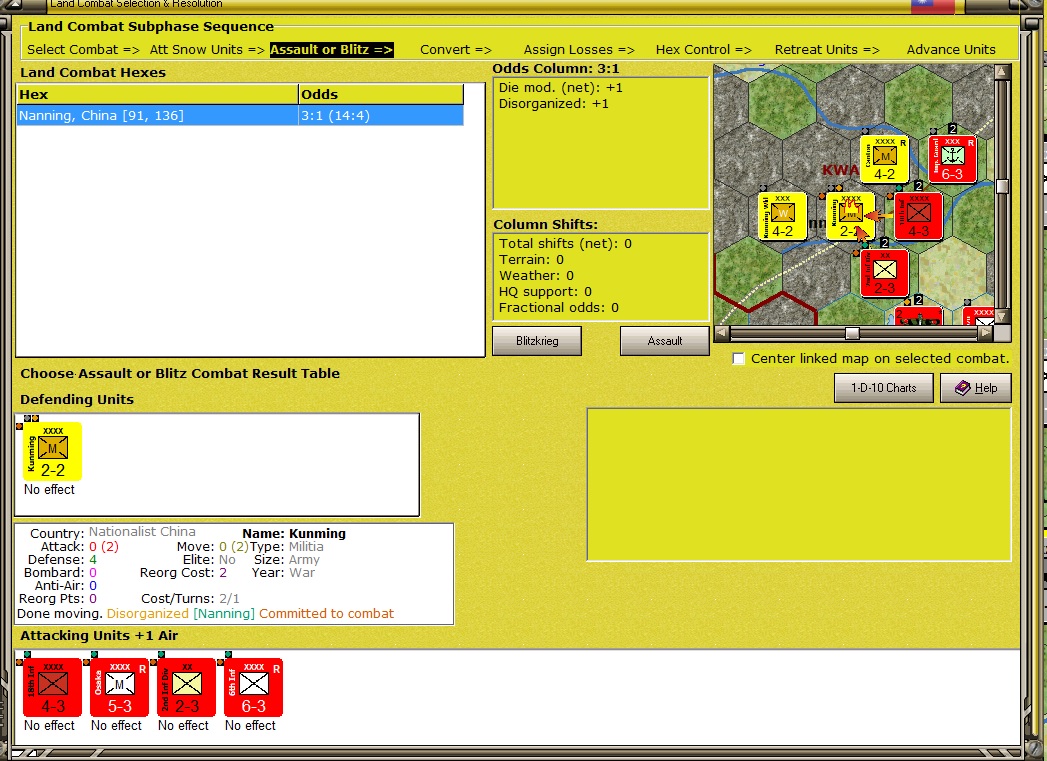Click the red 2-3 division unit on map
The image size is (1047, 761).
coord(885,273)
